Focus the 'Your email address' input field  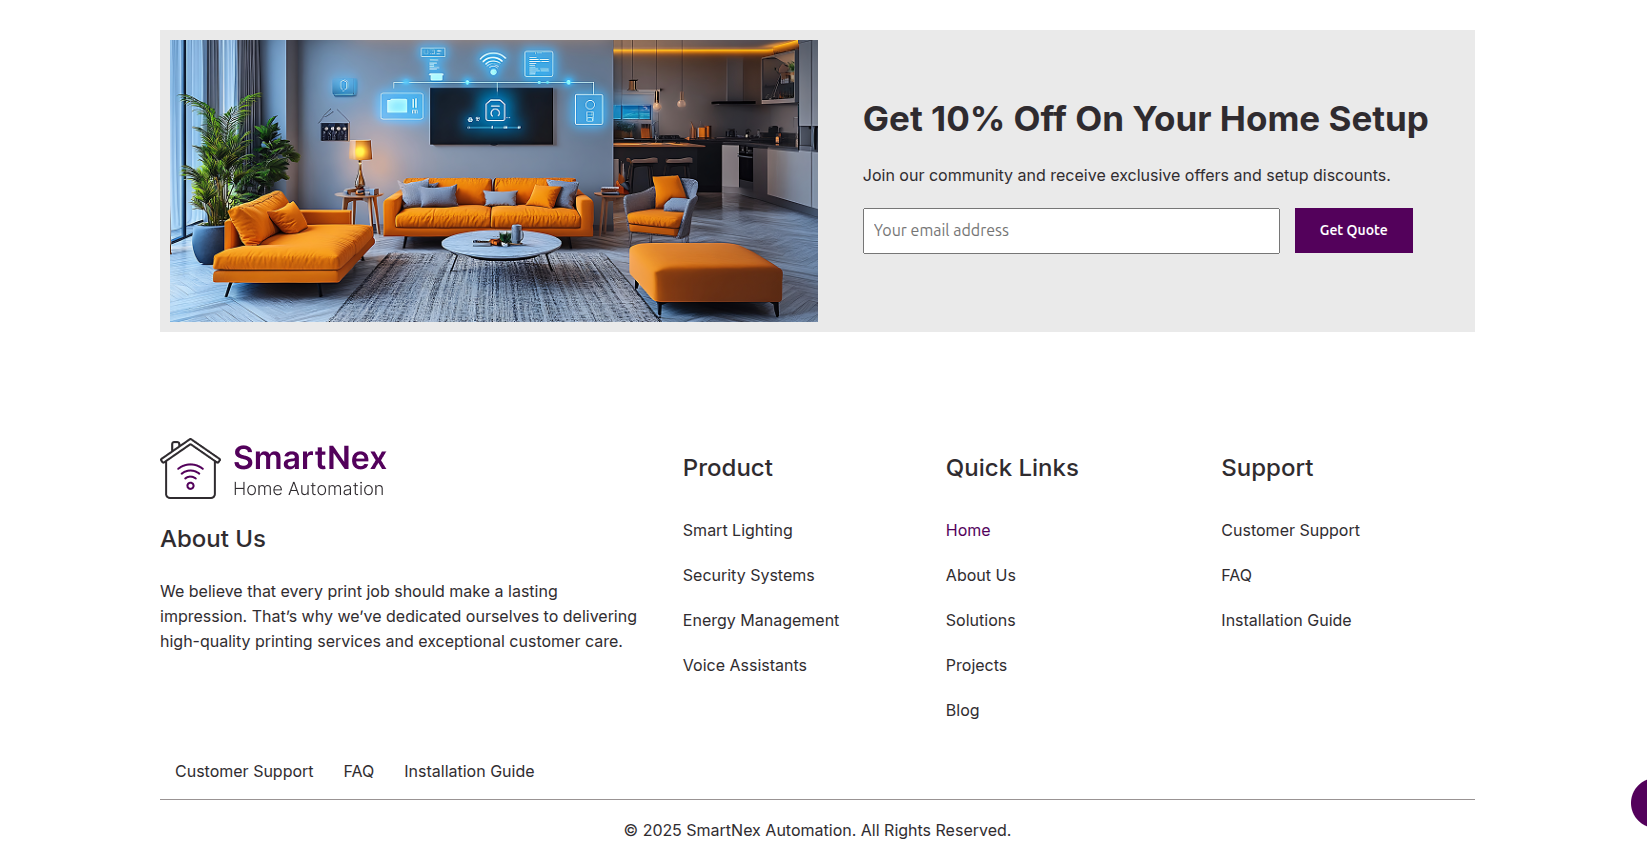click(1070, 231)
